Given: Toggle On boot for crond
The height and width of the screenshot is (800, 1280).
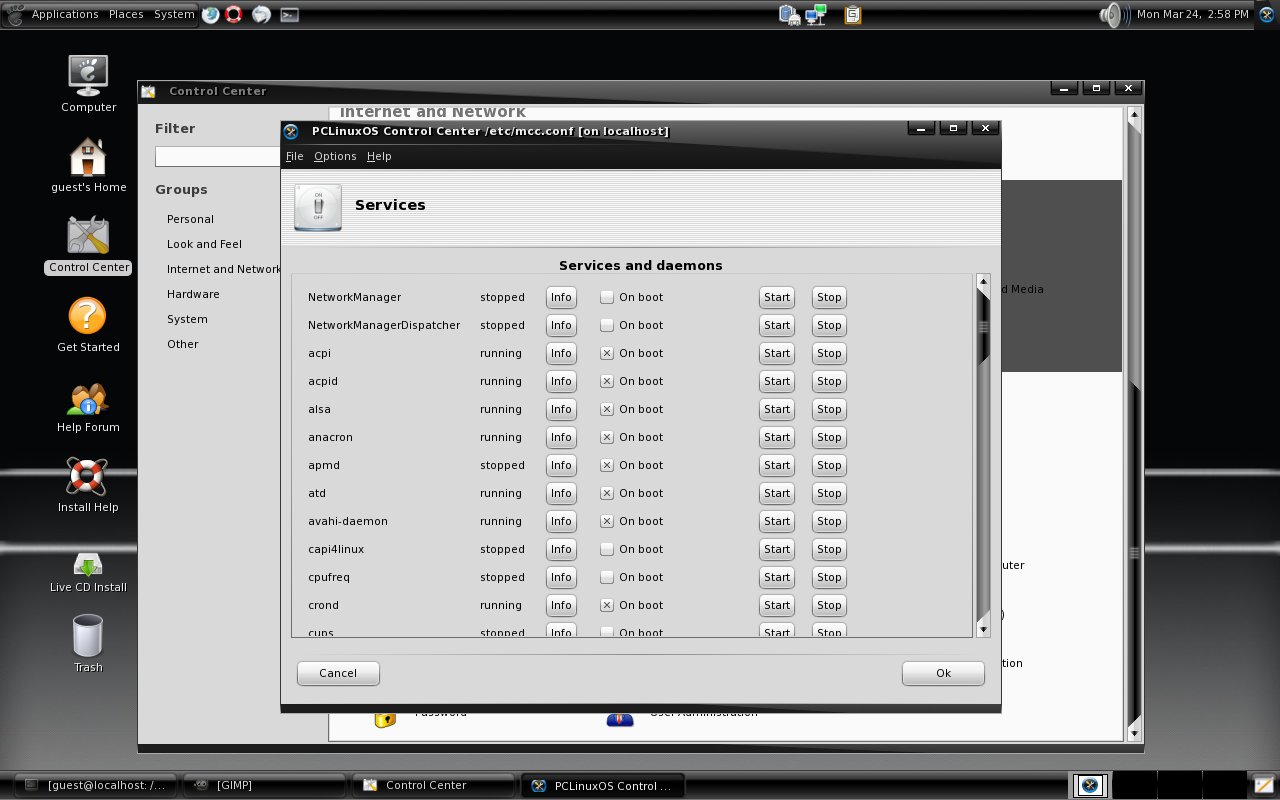Looking at the screenshot, I should (x=607, y=605).
